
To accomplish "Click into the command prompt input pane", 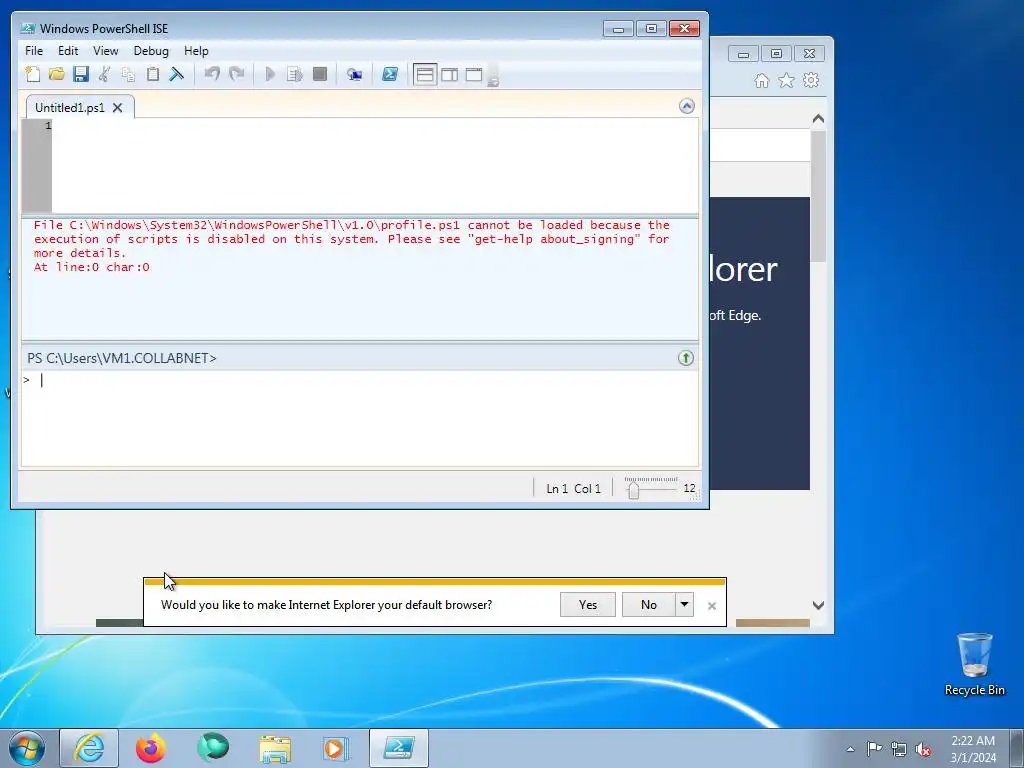I will 360,418.
